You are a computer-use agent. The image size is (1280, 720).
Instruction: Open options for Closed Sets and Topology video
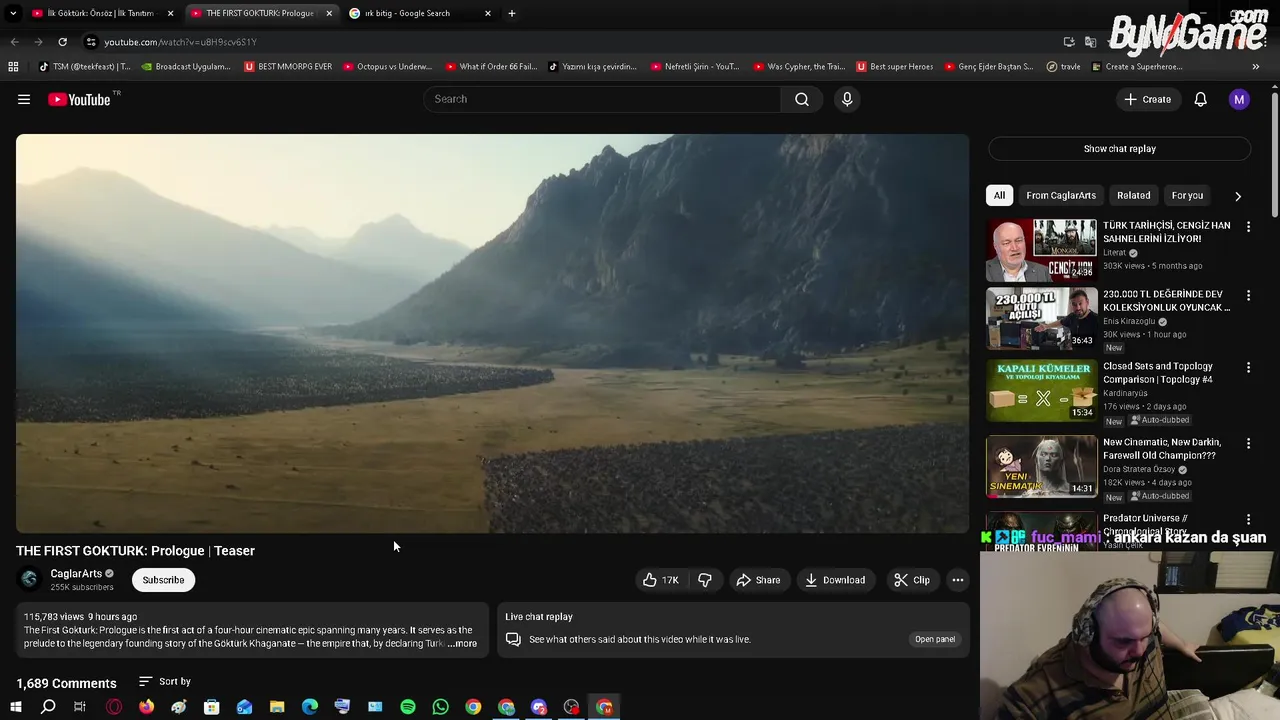coord(1248,368)
